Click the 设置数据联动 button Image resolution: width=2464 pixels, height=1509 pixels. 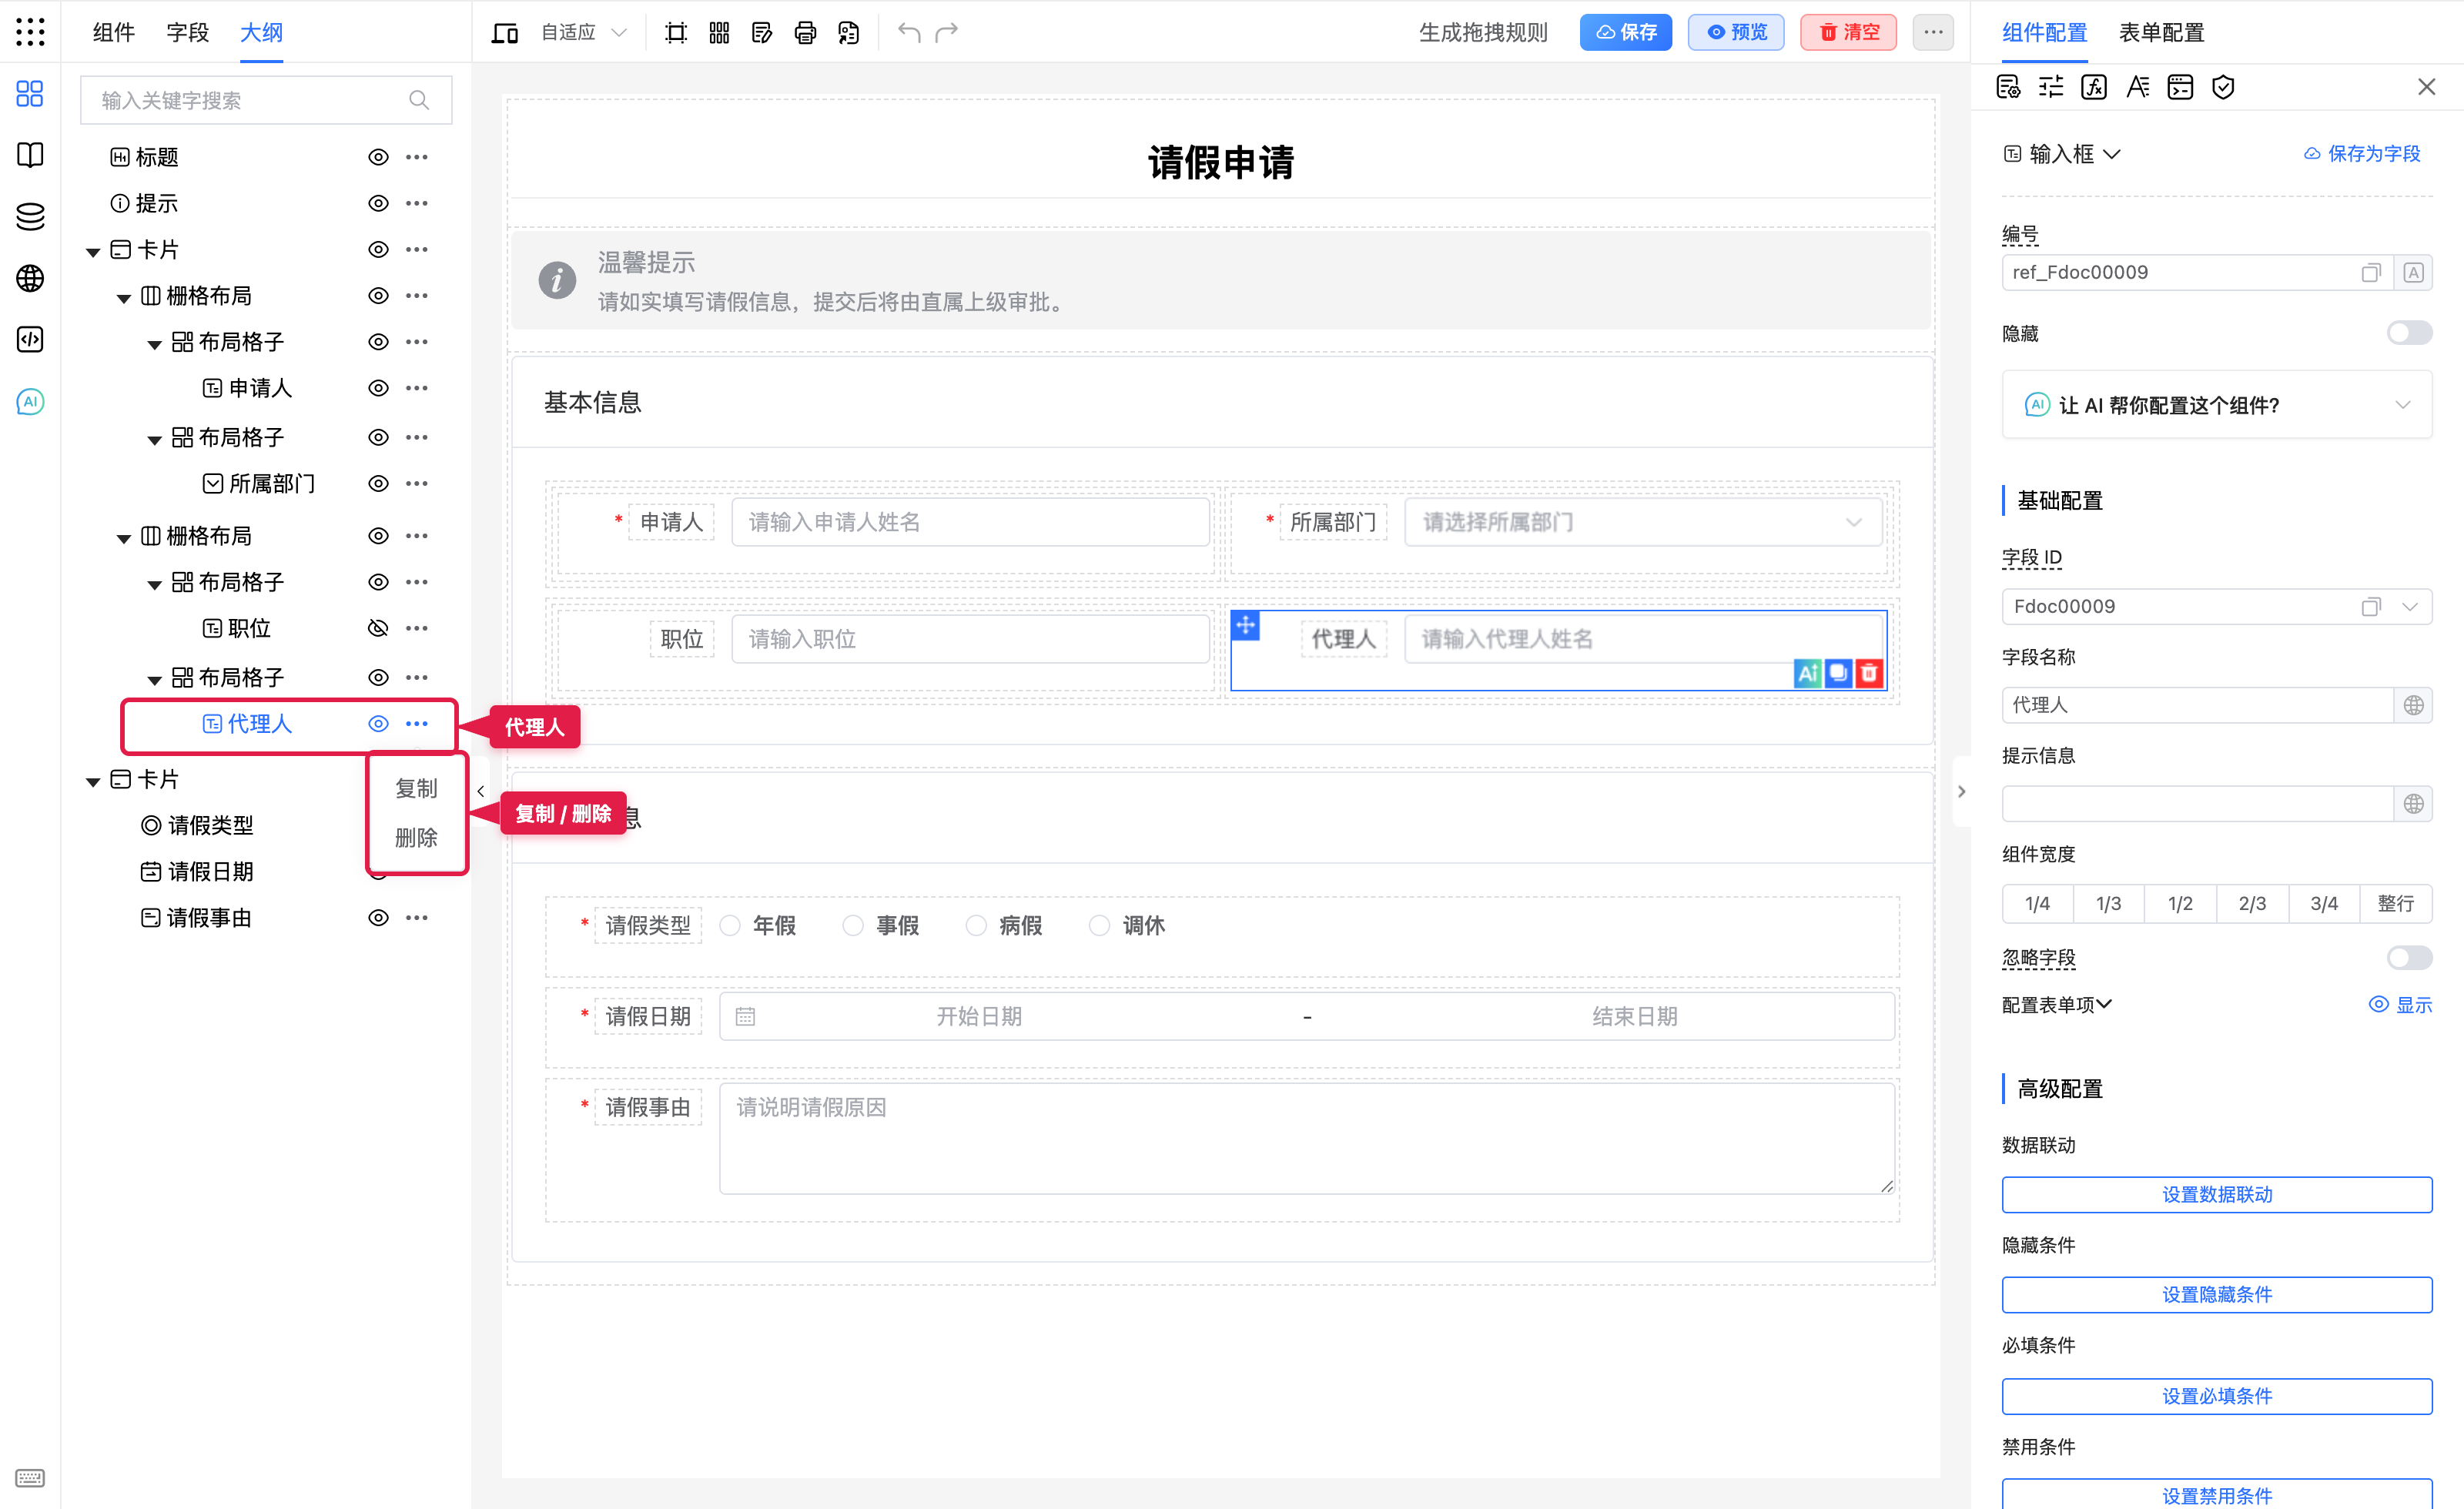(x=2216, y=1195)
